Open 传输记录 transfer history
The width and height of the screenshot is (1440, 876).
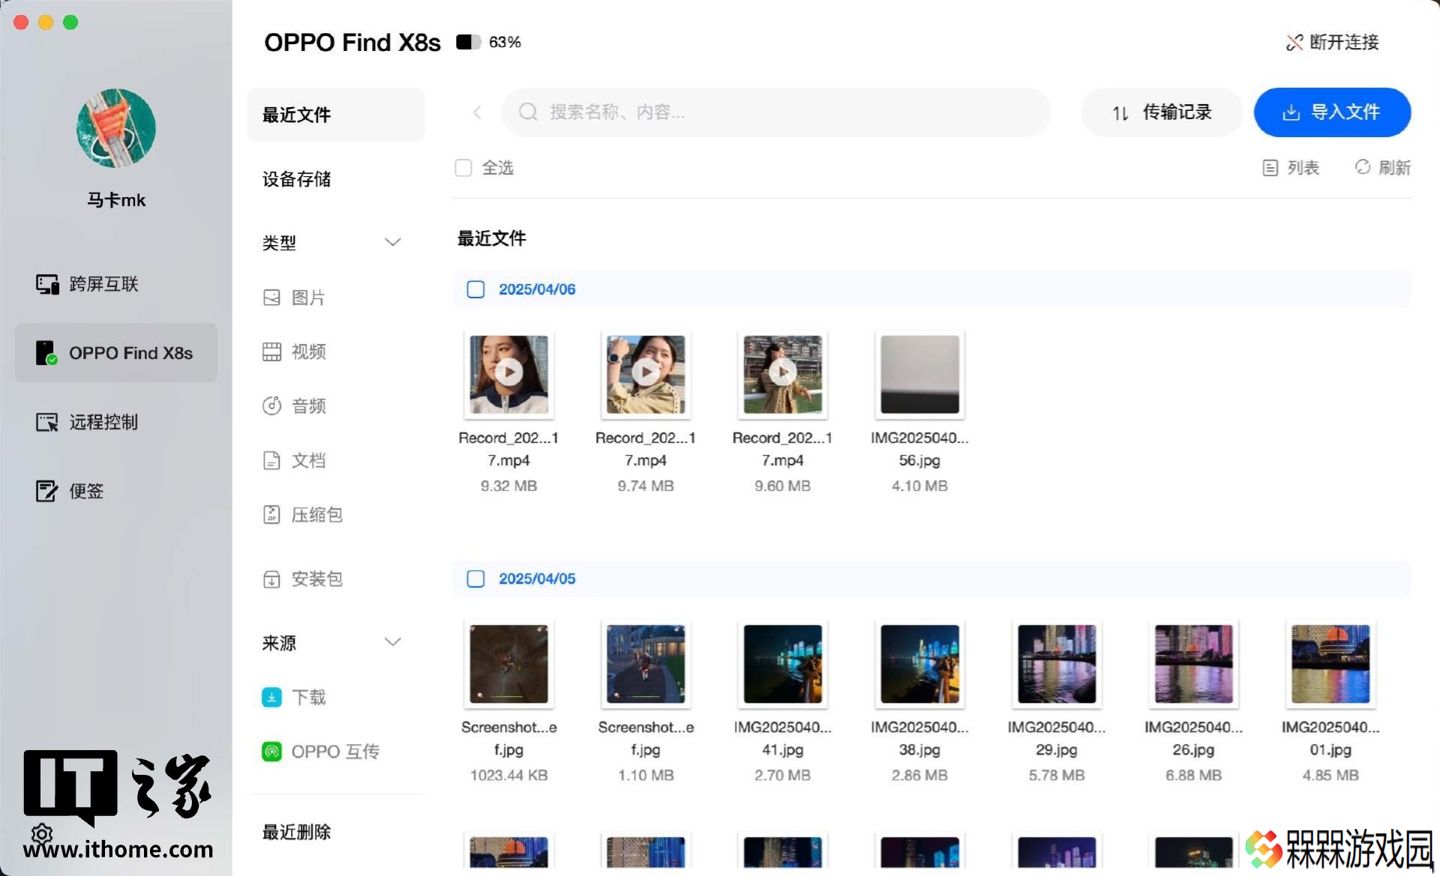click(x=1161, y=112)
